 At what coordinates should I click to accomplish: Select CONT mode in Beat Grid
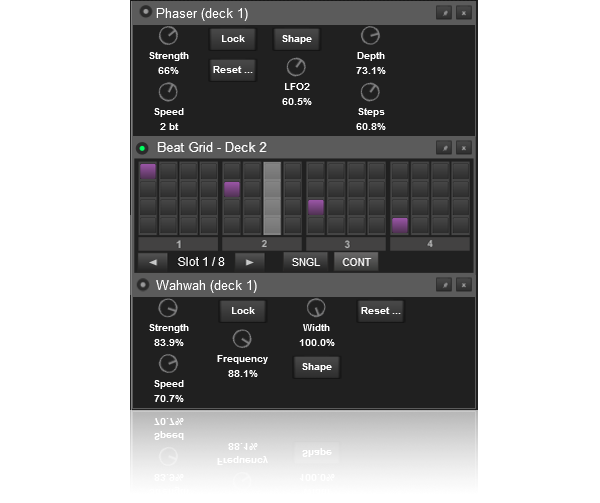click(x=356, y=262)
